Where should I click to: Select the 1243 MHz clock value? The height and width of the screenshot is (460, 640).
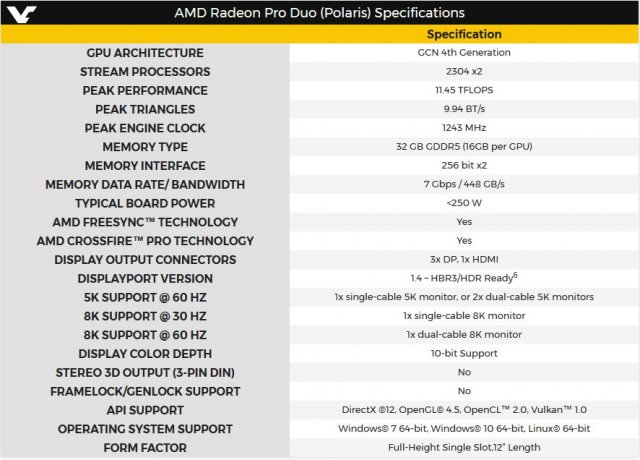click(463, 128)
